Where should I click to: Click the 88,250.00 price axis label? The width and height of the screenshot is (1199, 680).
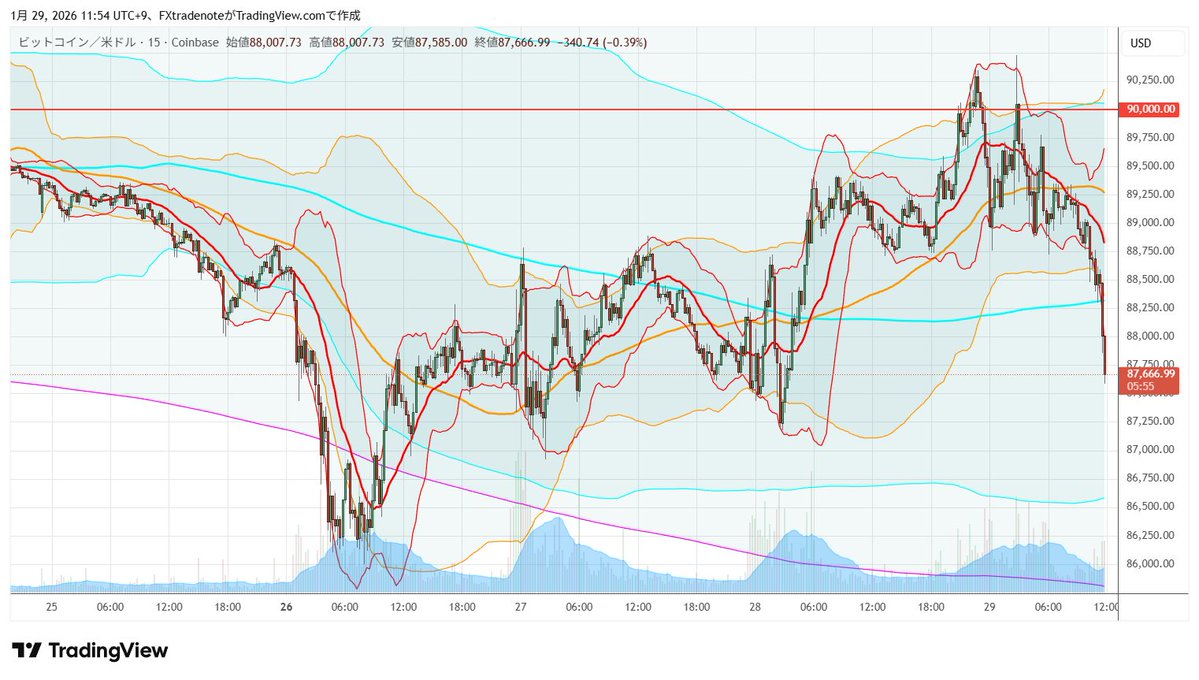coord(1150,307)
